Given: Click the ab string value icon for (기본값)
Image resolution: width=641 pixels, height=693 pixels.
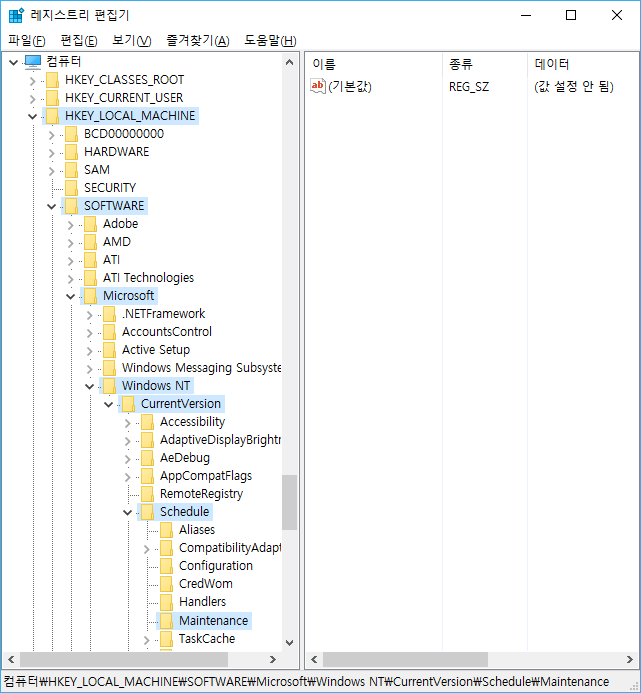Looking at the screenshot, I should 318,86.
